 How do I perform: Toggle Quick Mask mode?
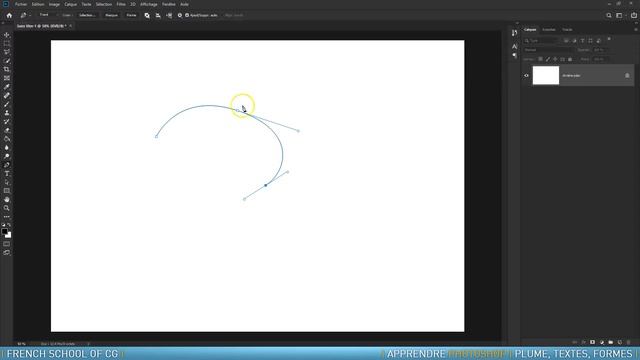pyautogui.click(x=7, y=244)
